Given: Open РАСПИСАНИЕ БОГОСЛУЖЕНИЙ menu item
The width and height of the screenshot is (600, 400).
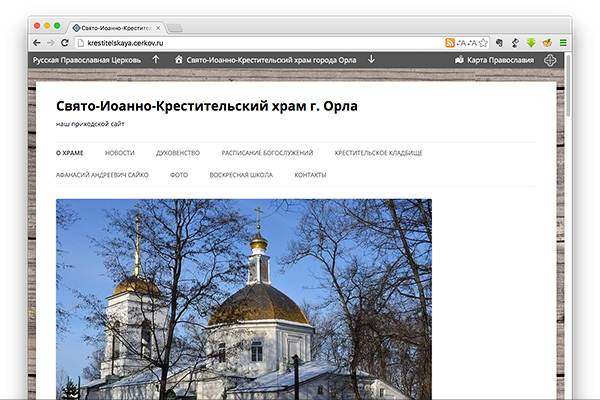Looking at the screenshot, I should 267,153.
